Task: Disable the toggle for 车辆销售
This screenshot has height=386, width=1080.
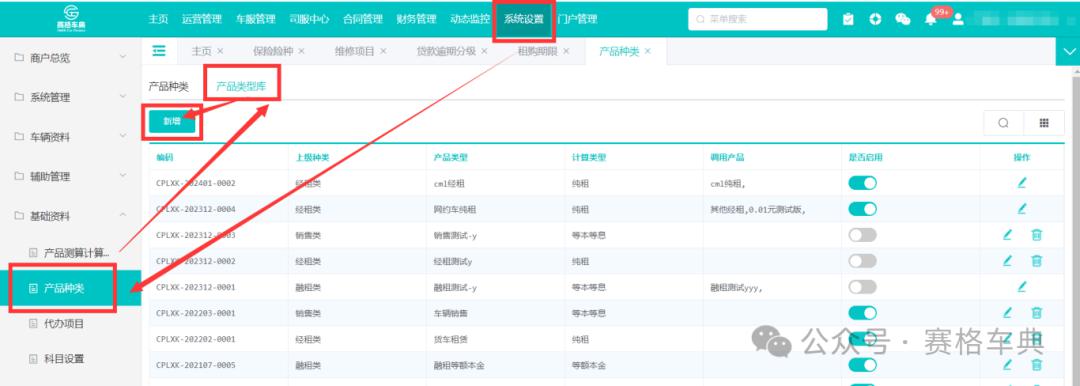Action: coord(862,313)
